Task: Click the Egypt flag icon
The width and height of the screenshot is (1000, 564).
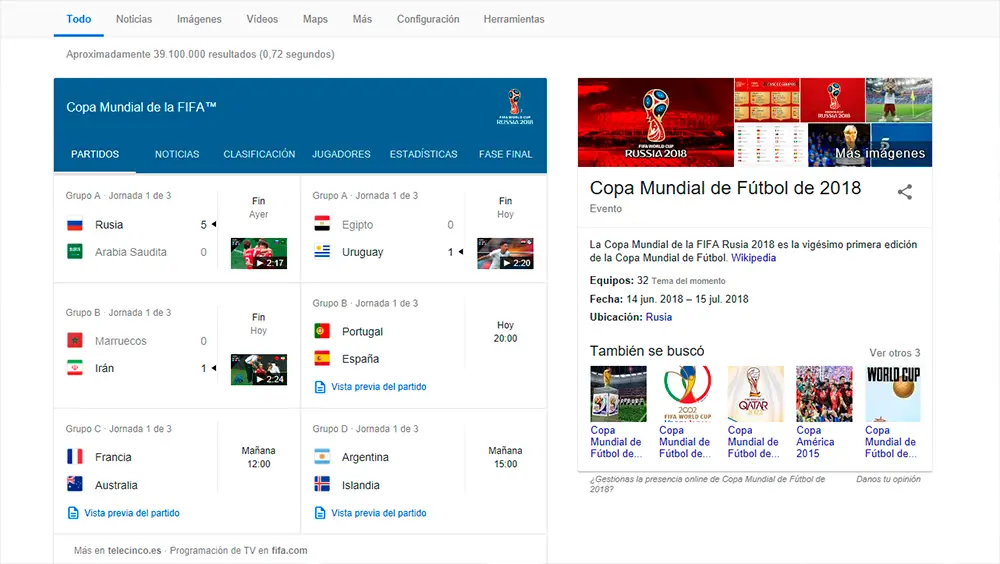Action: point(322,224)
